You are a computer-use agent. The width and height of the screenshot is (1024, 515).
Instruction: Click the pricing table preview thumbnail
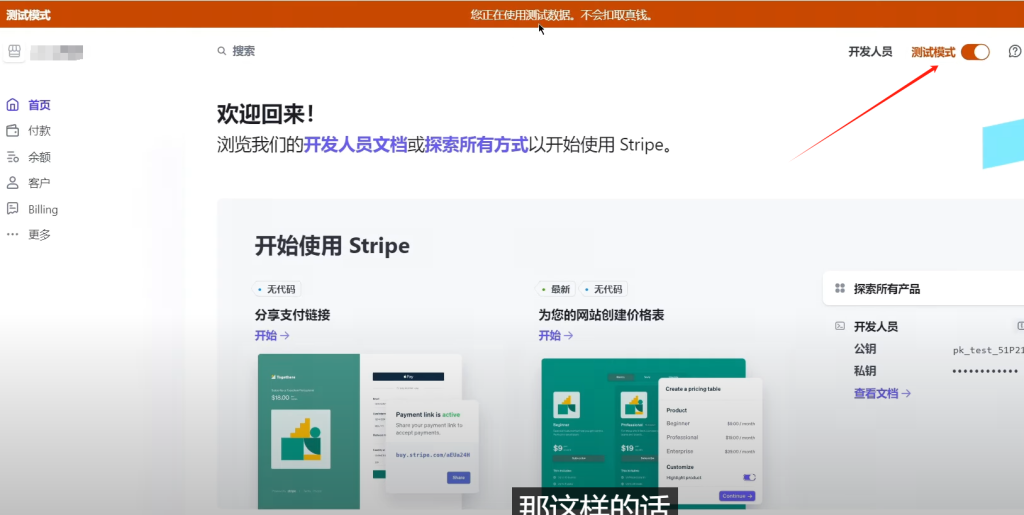click(x=651, y=433)
